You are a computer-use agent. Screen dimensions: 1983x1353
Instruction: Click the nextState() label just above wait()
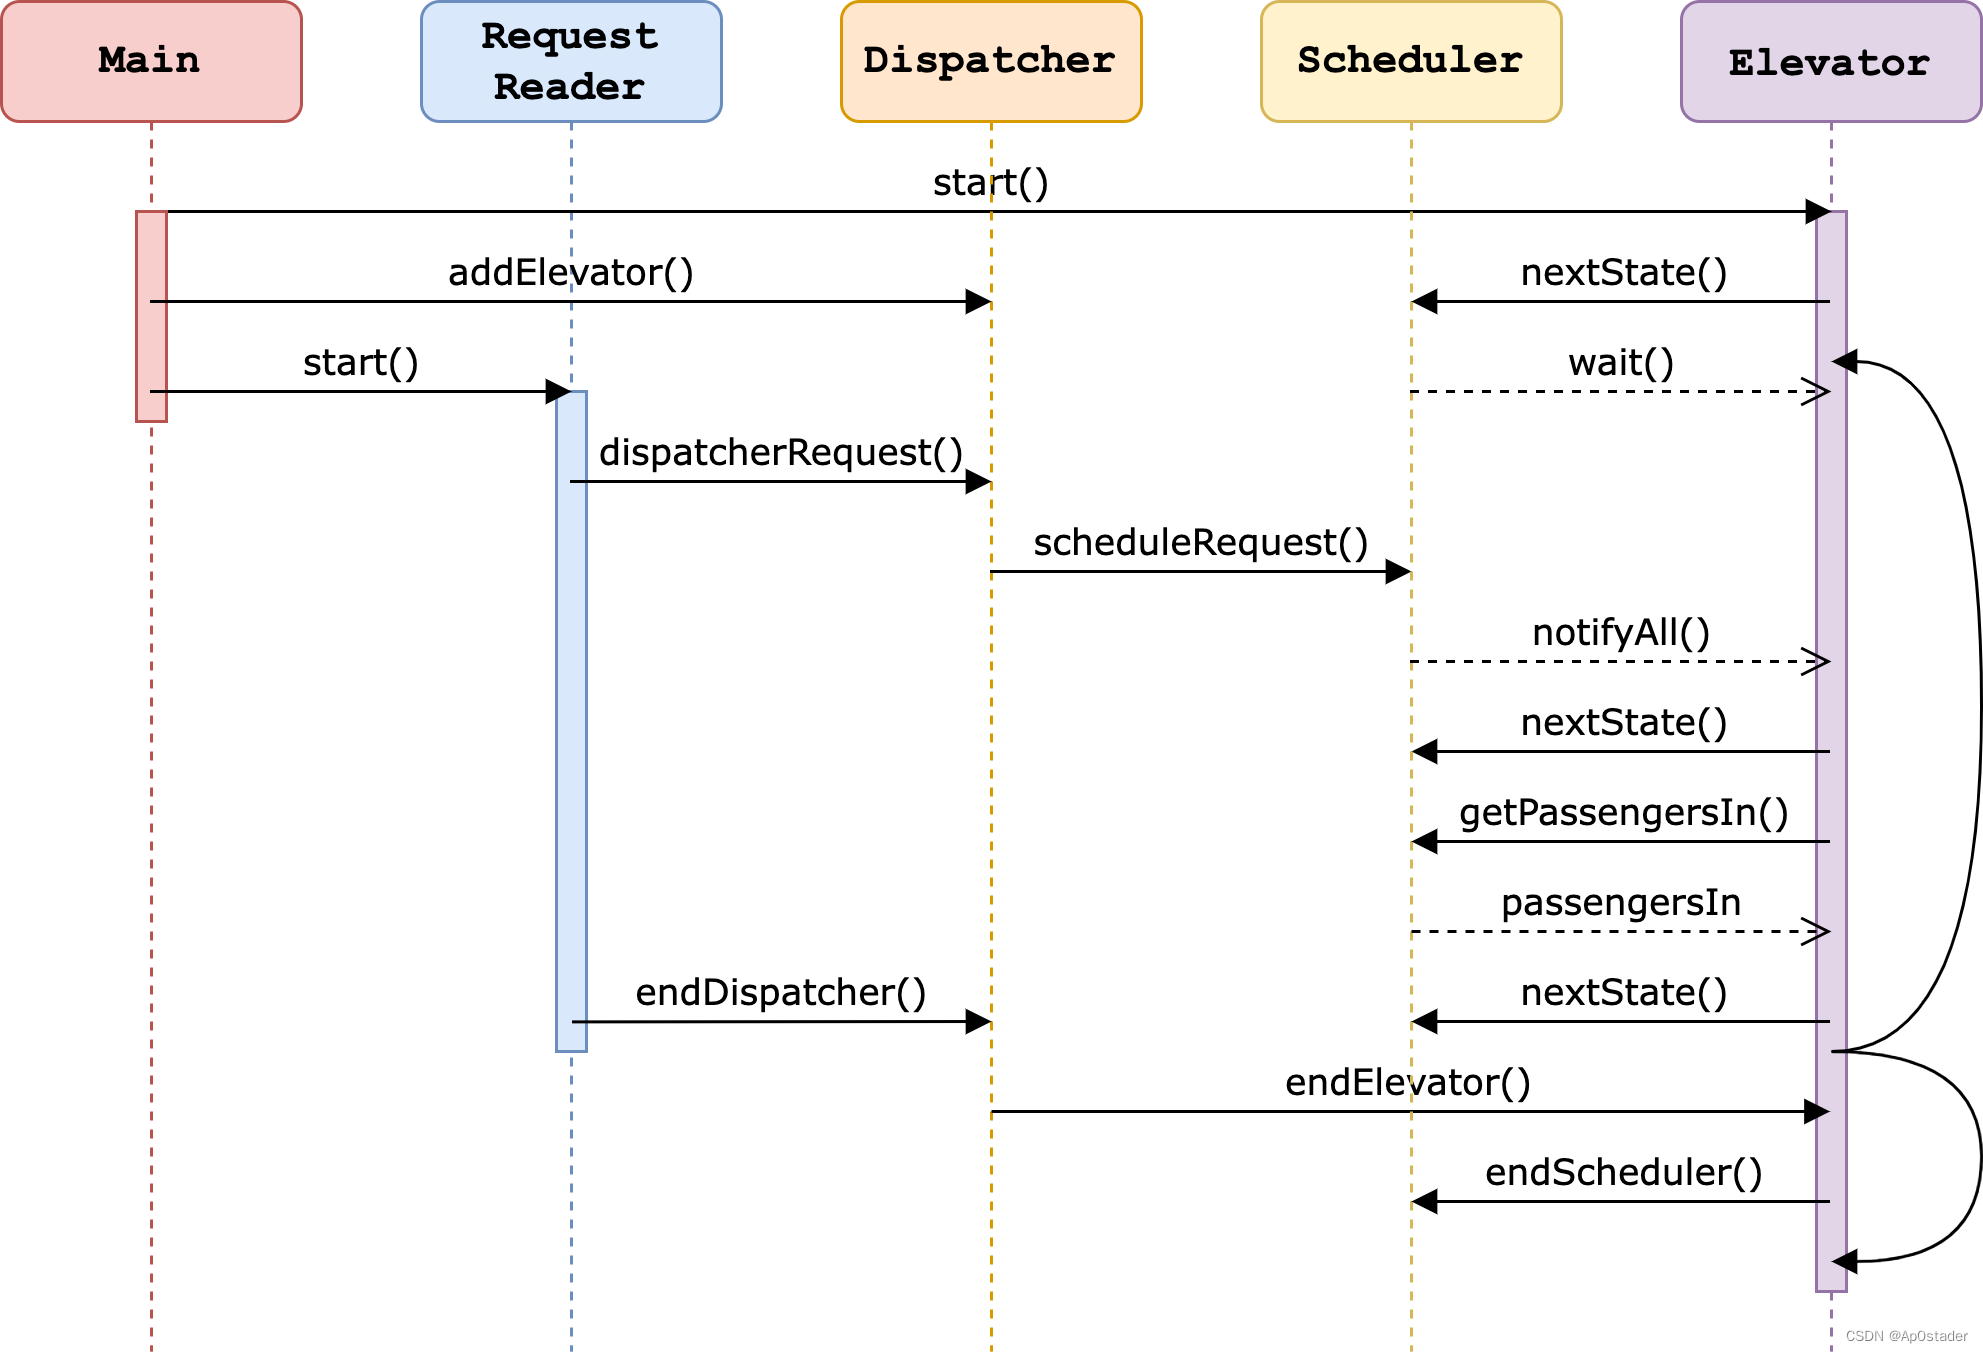tap(1624, 273)
